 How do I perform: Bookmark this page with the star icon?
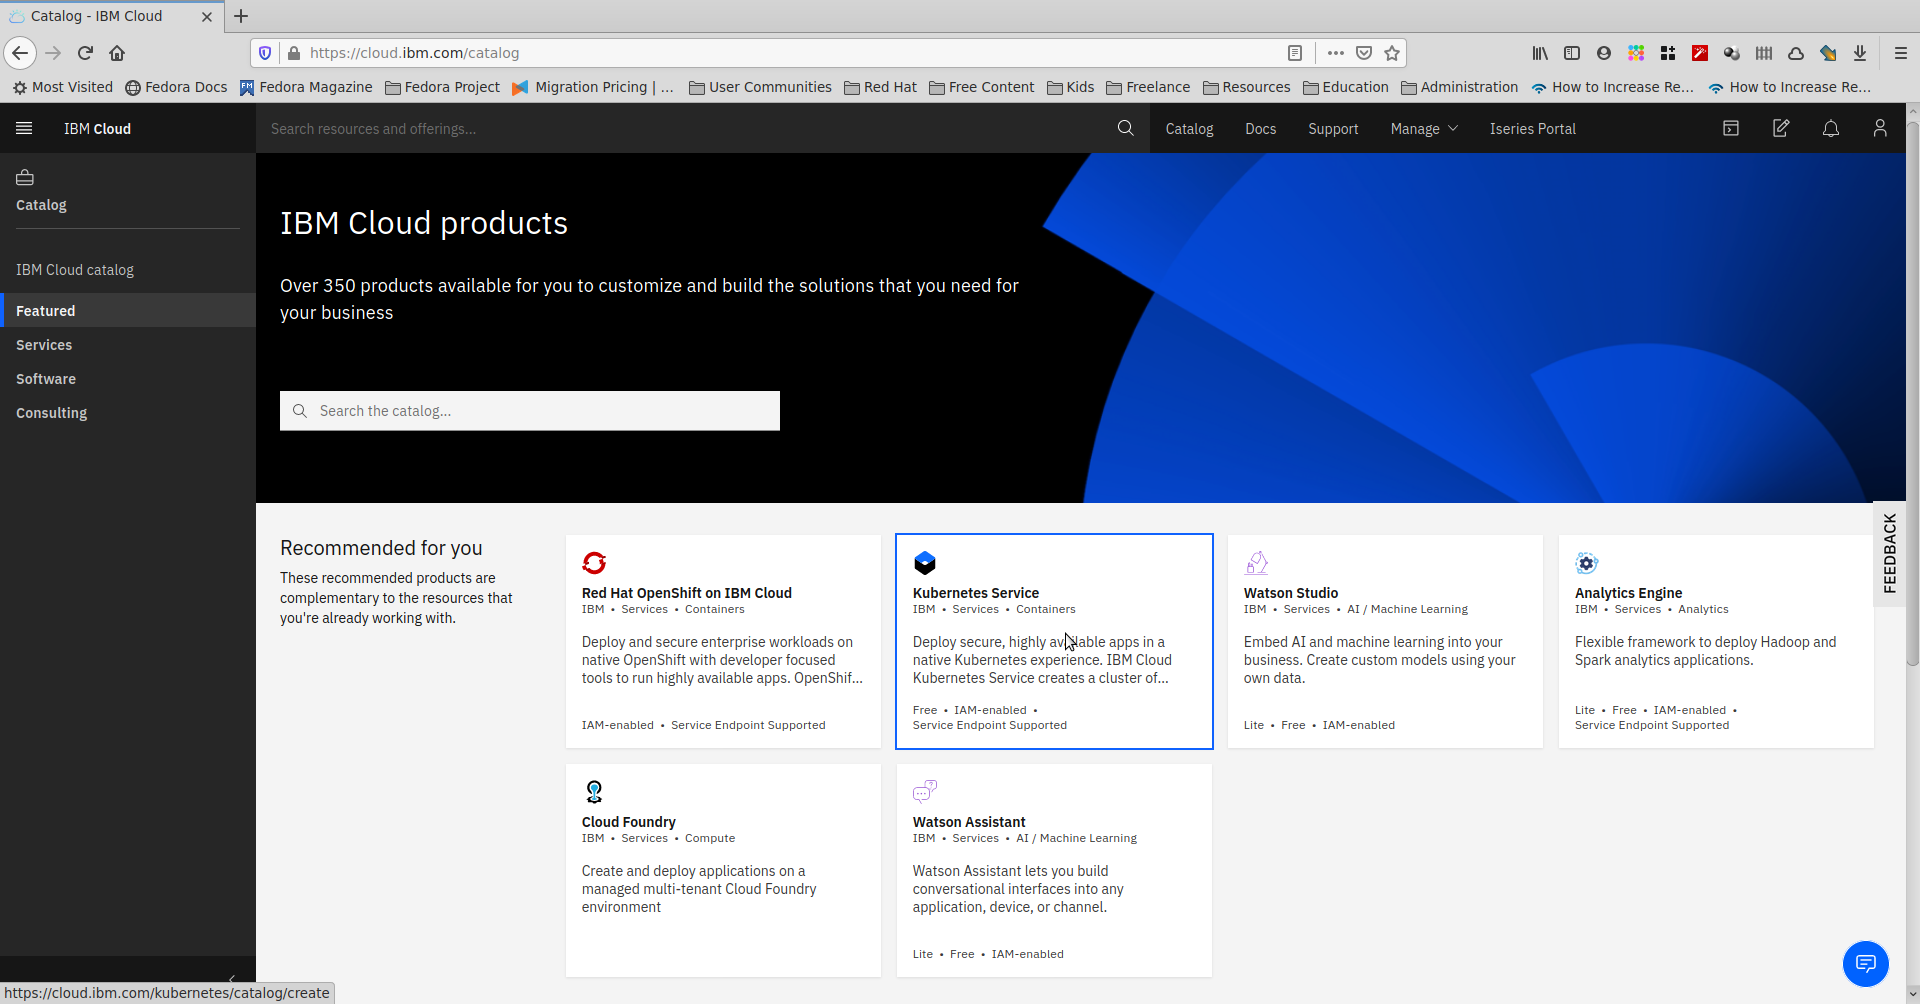click(x=1392, y=53)
